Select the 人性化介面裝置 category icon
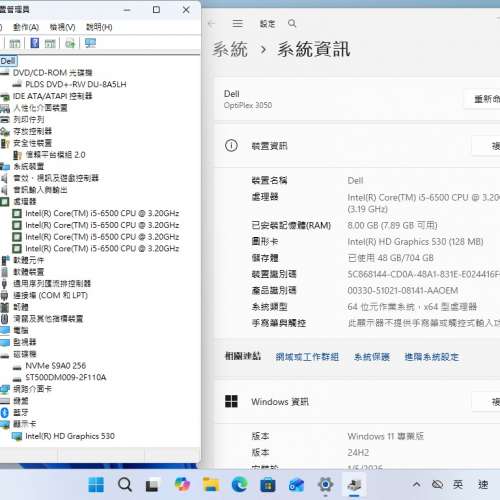 (x=5, y=108)
